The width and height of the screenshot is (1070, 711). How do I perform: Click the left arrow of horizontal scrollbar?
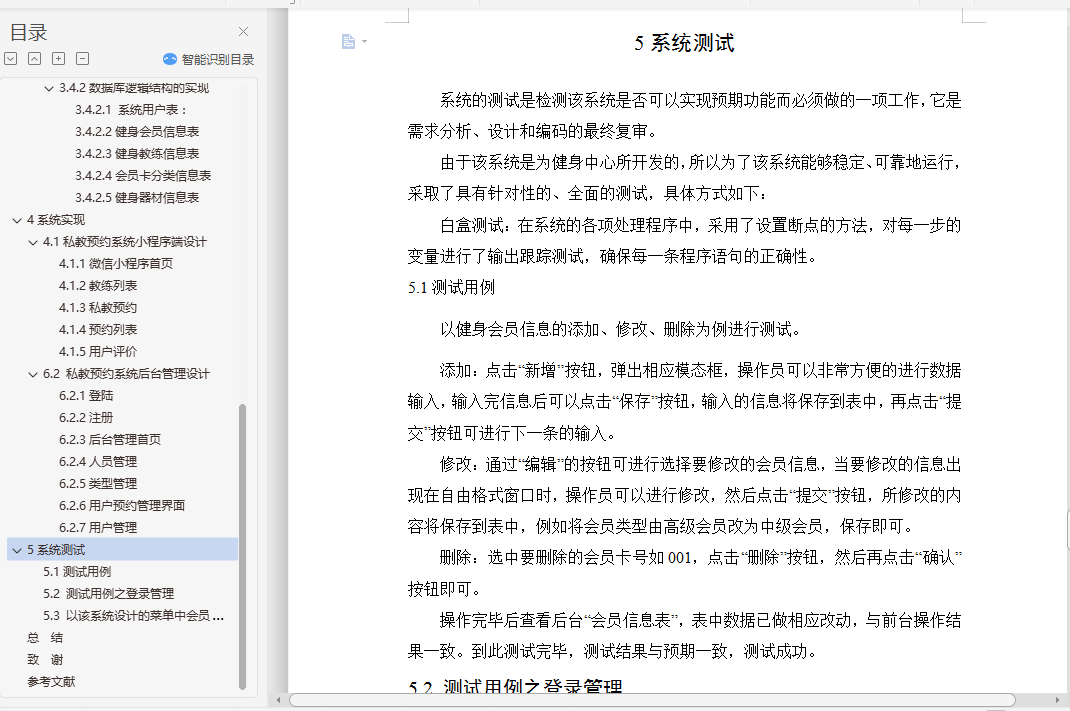pyautogui.click(x=278, y=700)
